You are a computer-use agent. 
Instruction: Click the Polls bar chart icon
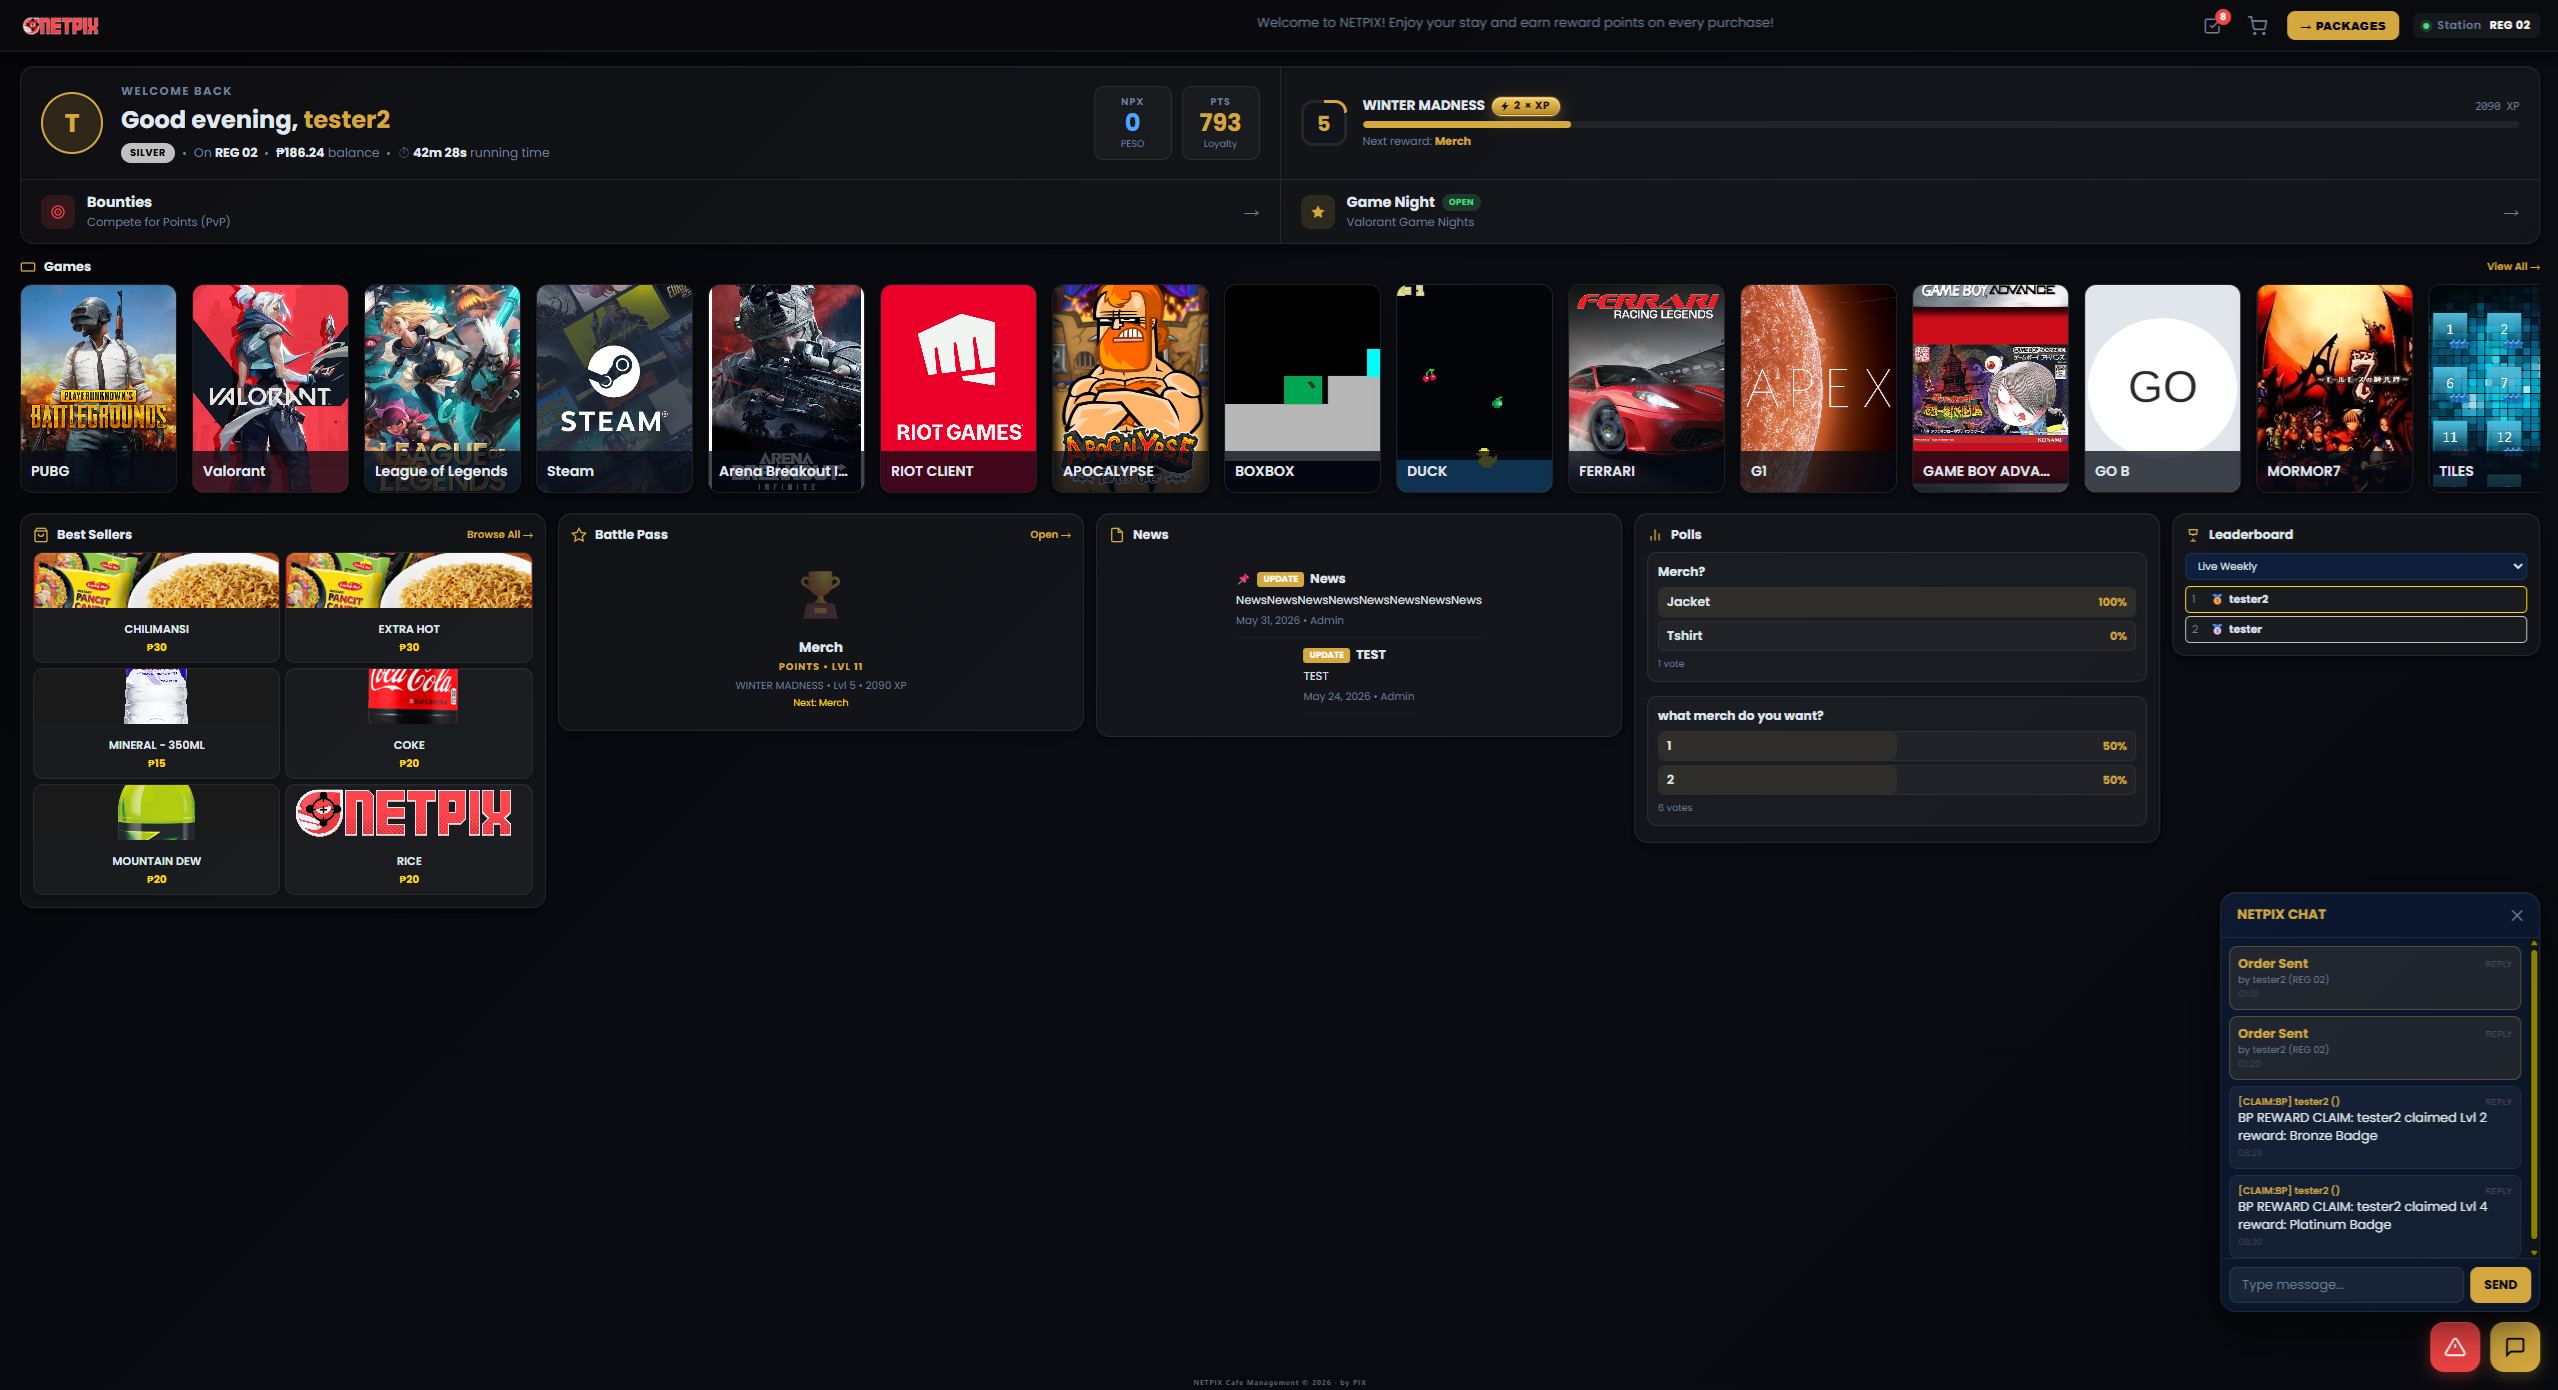click(1655, 535)
